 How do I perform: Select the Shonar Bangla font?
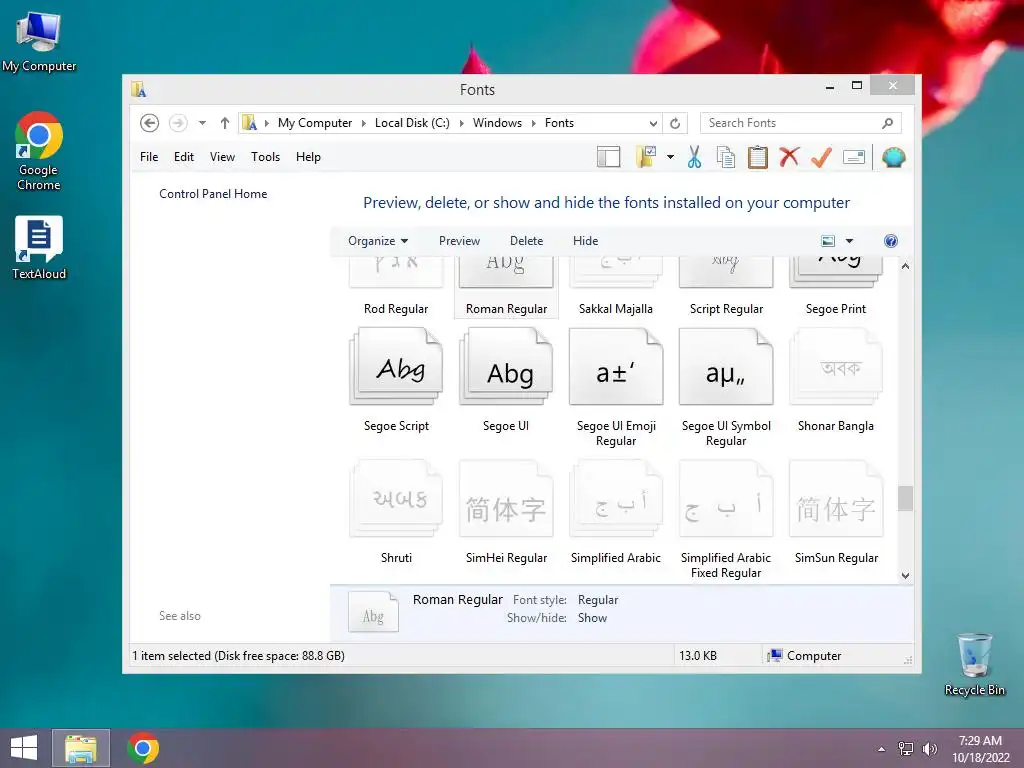(x=835, y=380)
